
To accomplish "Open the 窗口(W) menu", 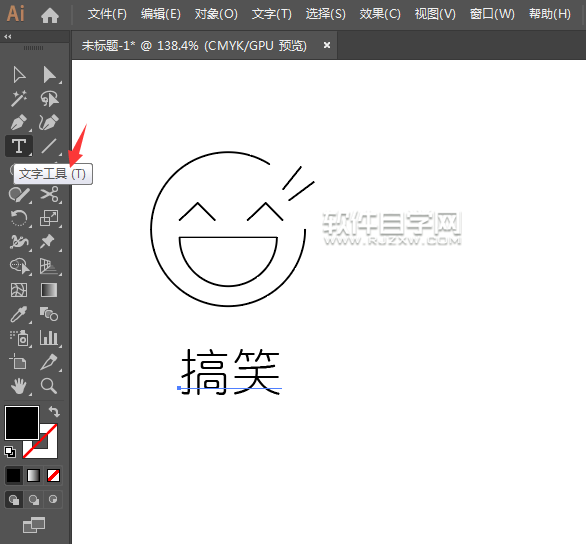I will pos(492,14).
